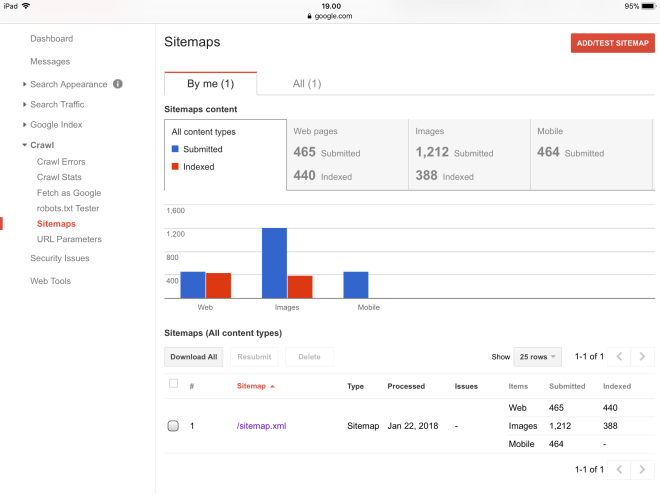Check the select-all checkbox in table header
The image size is (660, 495).
(174, 384)
